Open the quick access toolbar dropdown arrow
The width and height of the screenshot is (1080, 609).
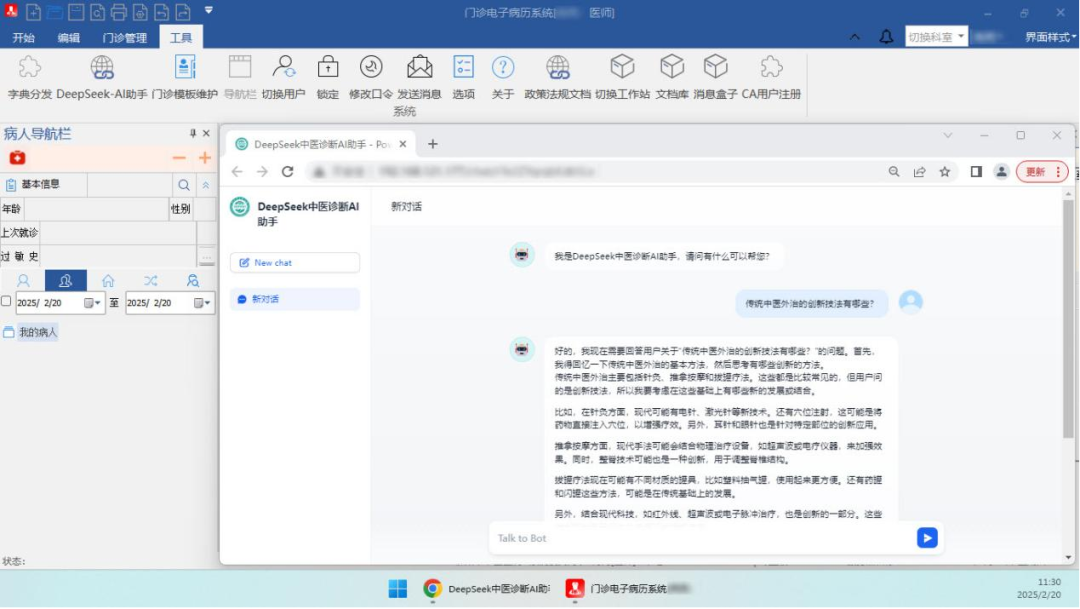[x=209, y=10]
